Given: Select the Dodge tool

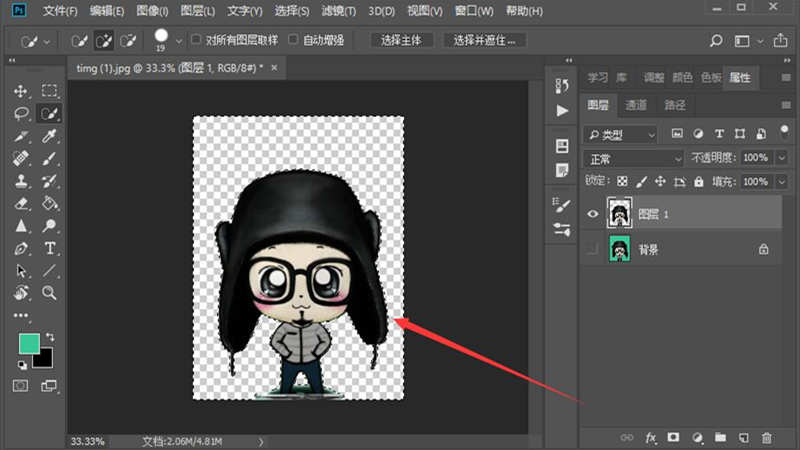Looking at the screenshot, I should pos(49,226).
